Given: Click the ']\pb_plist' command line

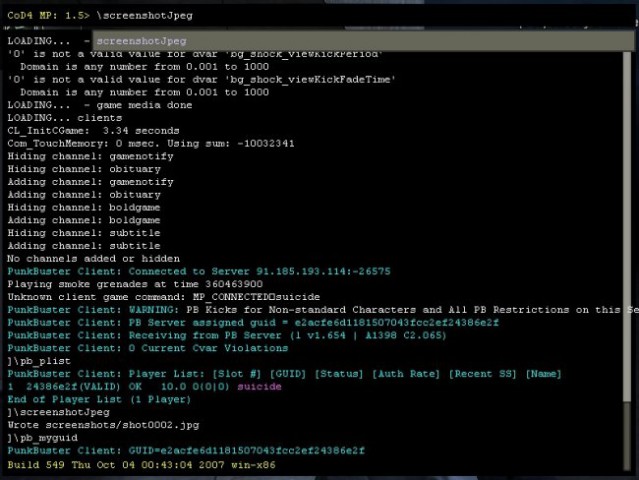Looking at the screenshot, I should coord(39,361).
